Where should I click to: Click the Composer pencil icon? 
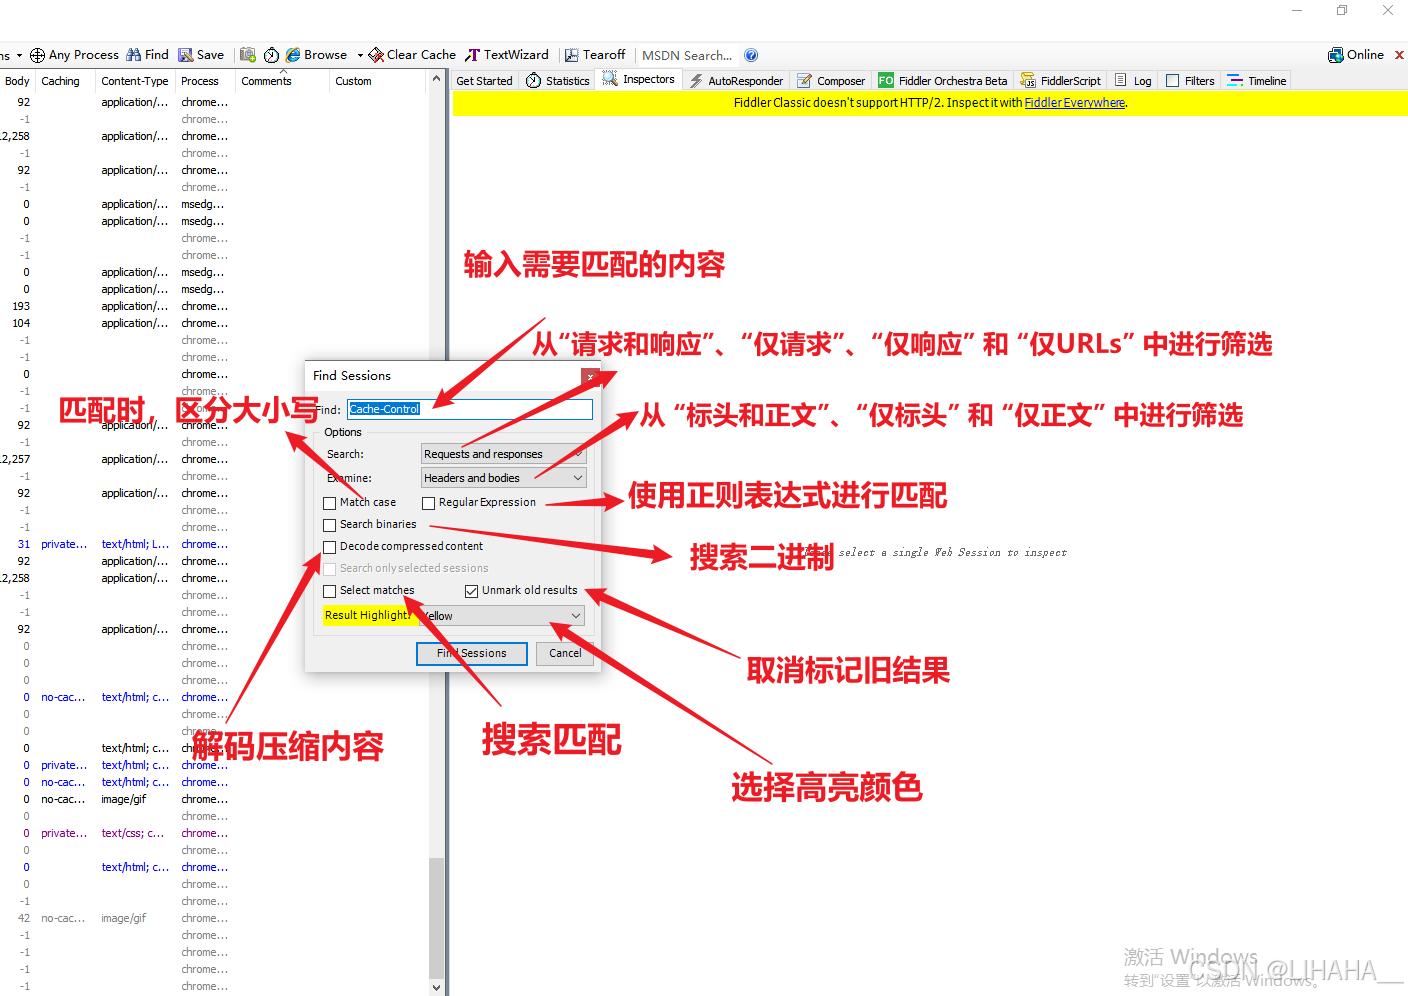coord(804,81)
